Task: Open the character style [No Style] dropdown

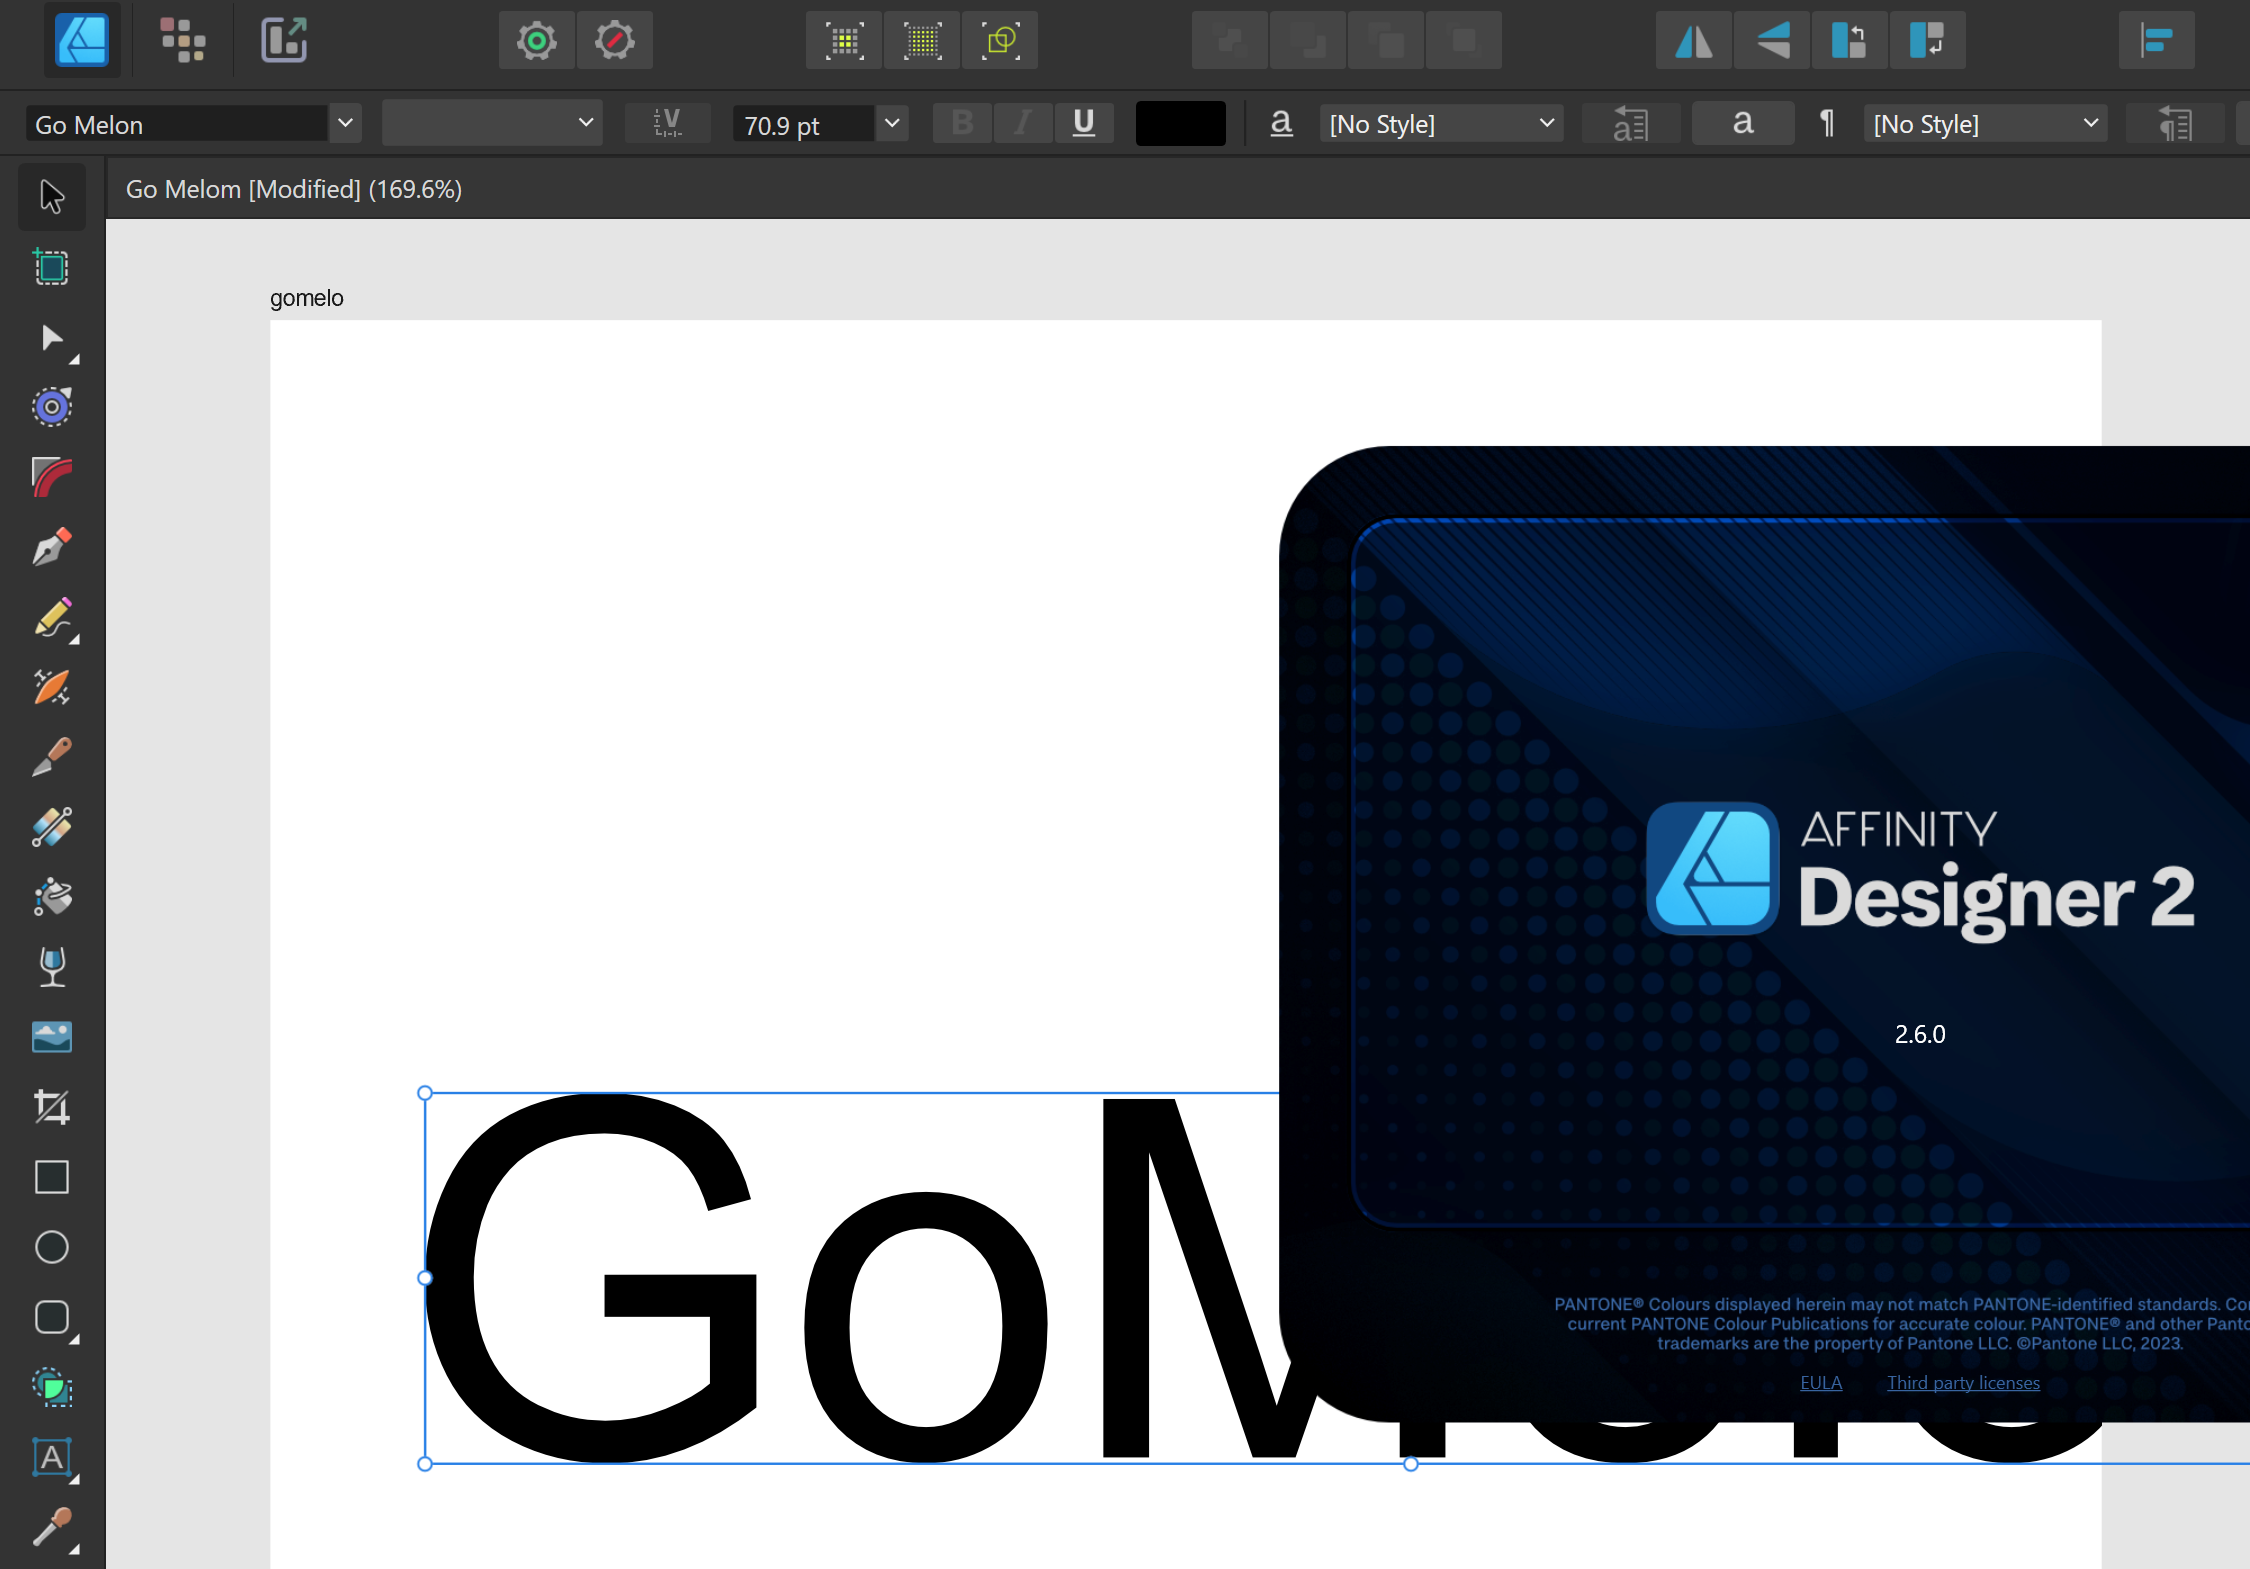Action: [x=1441, y=123]
